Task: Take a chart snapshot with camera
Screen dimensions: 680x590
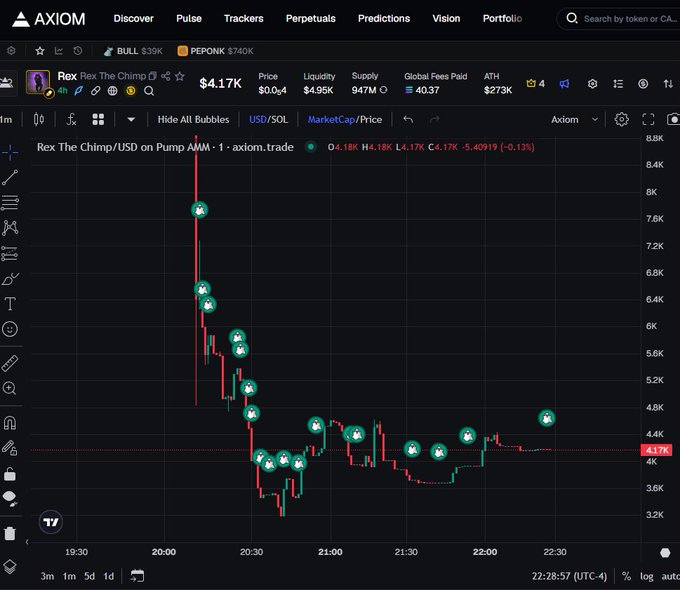Action: click(673, 119)
